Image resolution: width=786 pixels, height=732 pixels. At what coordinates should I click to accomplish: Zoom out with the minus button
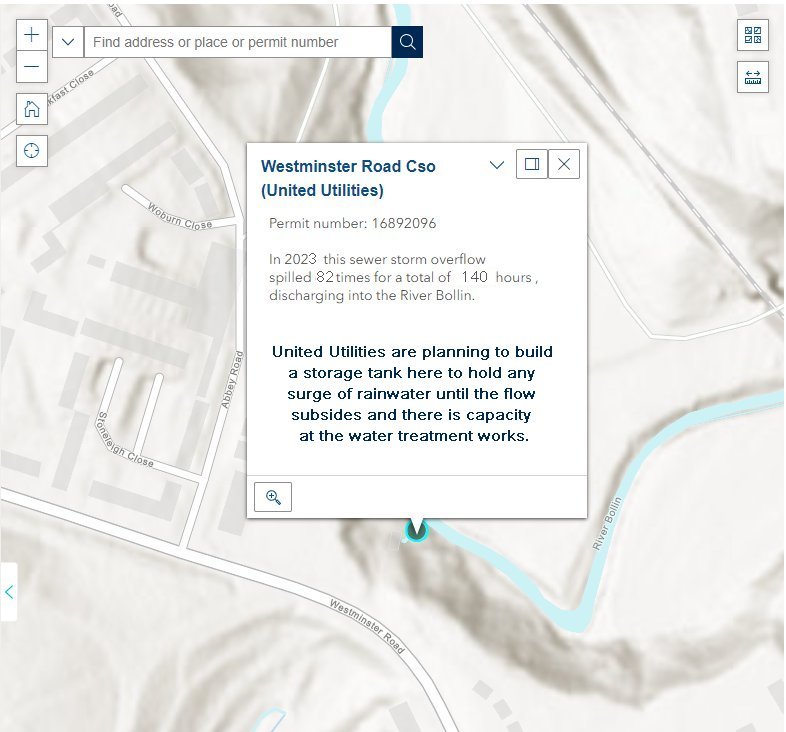[x=32, y=67]
